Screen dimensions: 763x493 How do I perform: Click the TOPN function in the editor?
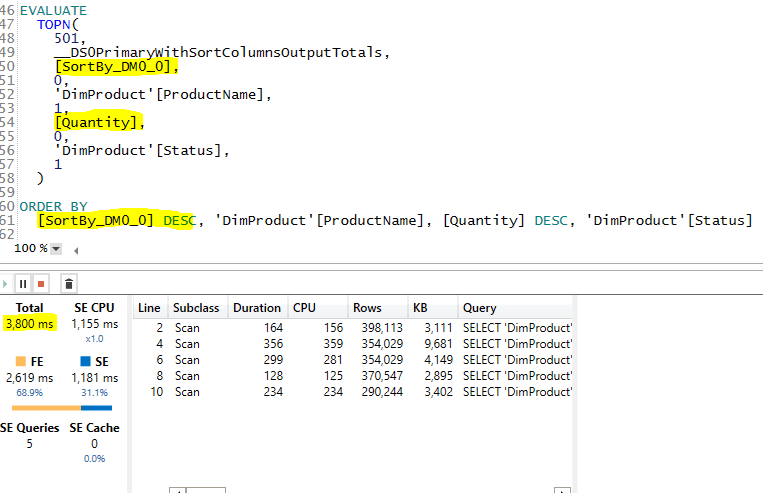click(x=54, y=24)
